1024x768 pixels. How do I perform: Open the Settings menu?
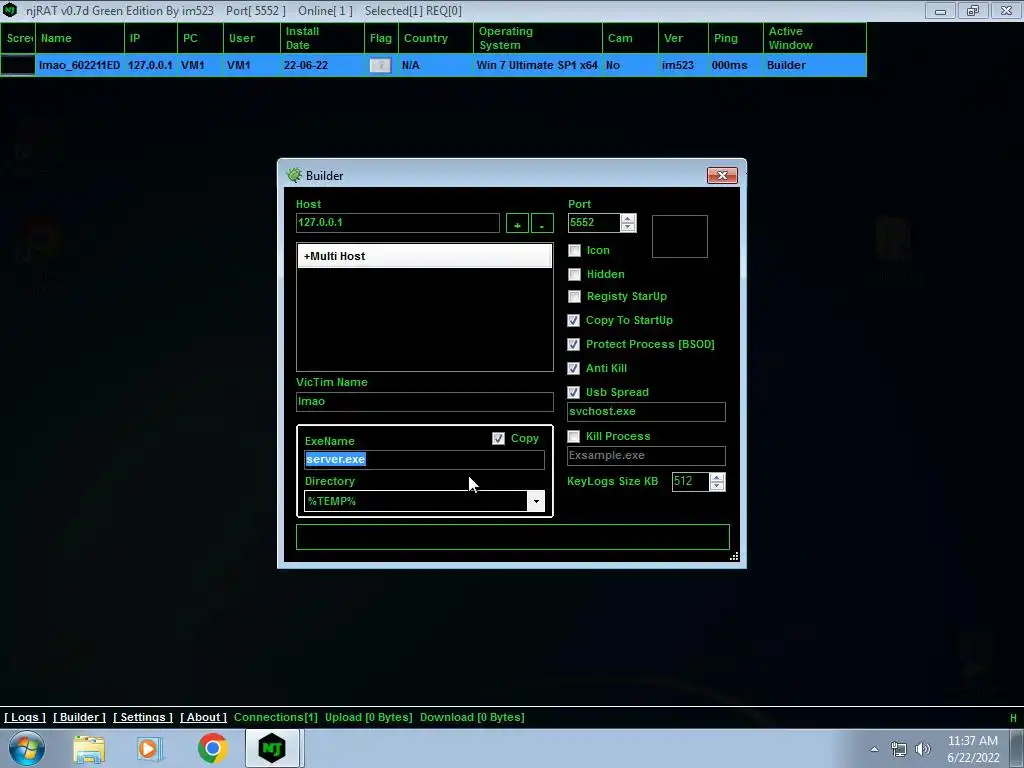[x=143, y=717]
